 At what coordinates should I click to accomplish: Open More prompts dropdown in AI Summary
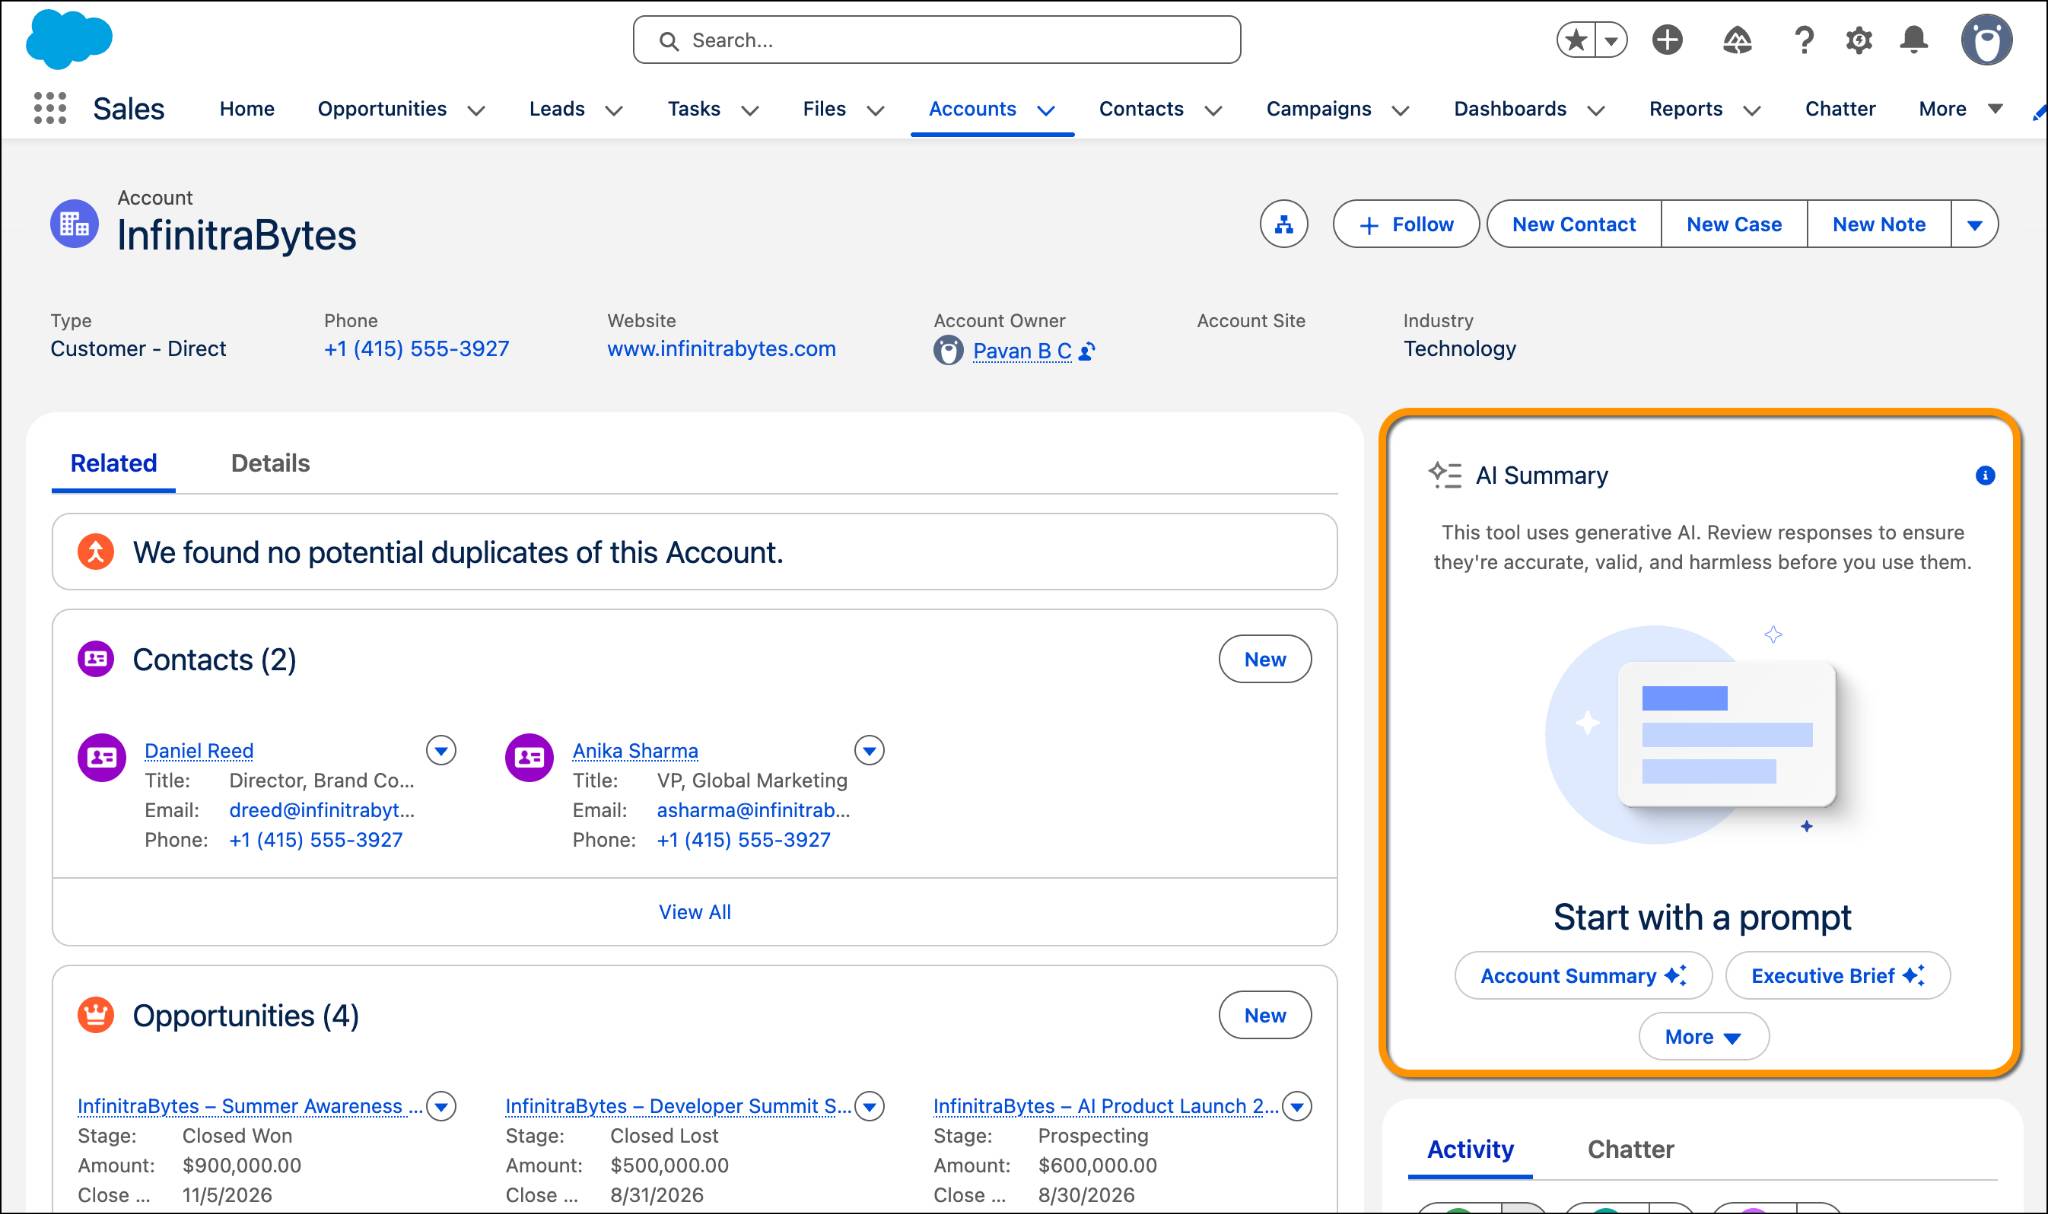click(x=1703, y=1037)
